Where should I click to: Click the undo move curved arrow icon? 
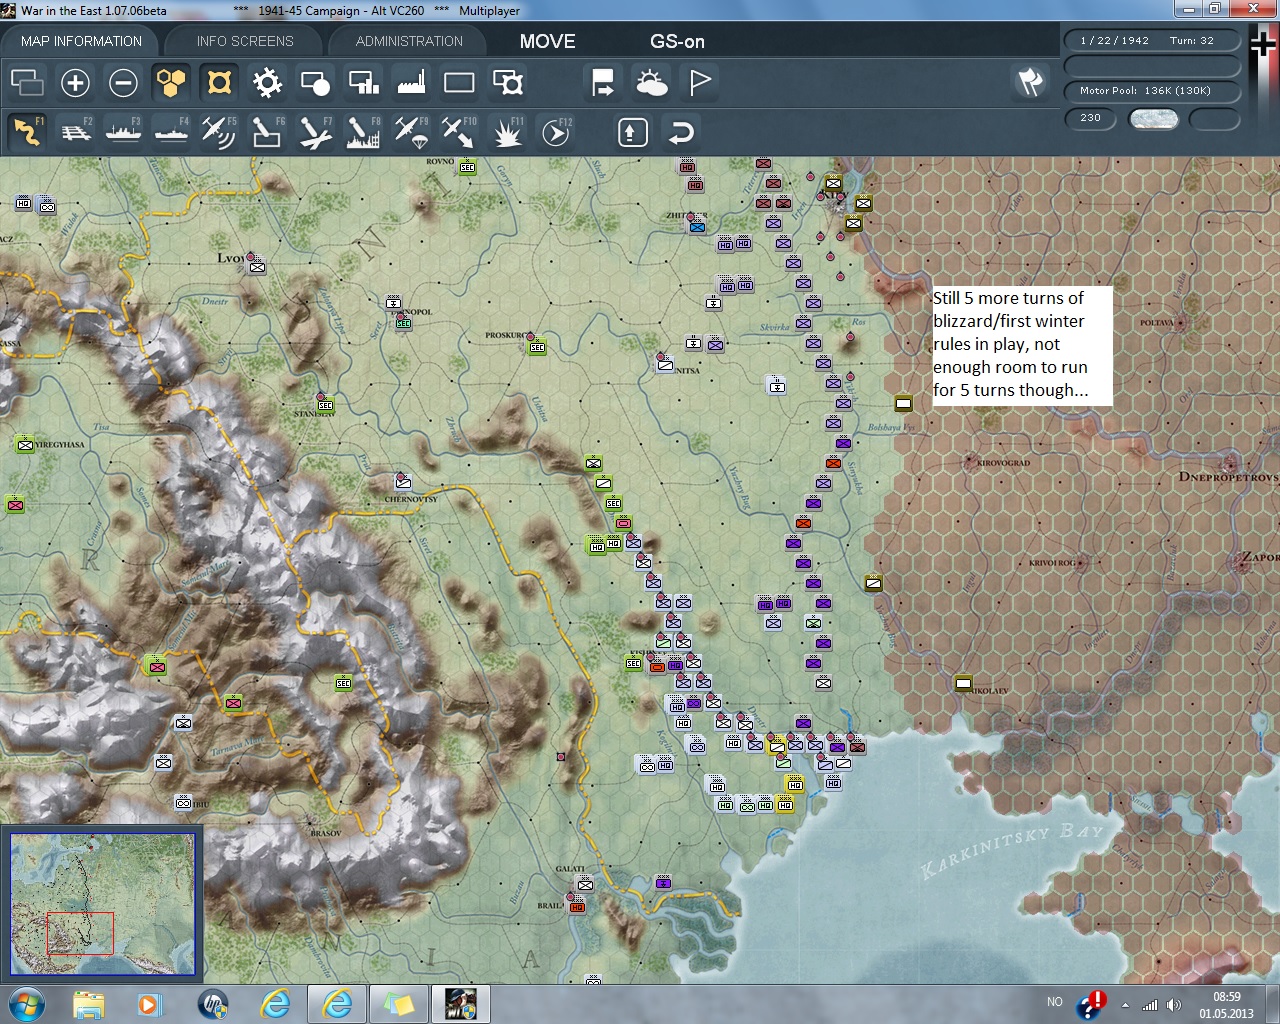(681, 132)
